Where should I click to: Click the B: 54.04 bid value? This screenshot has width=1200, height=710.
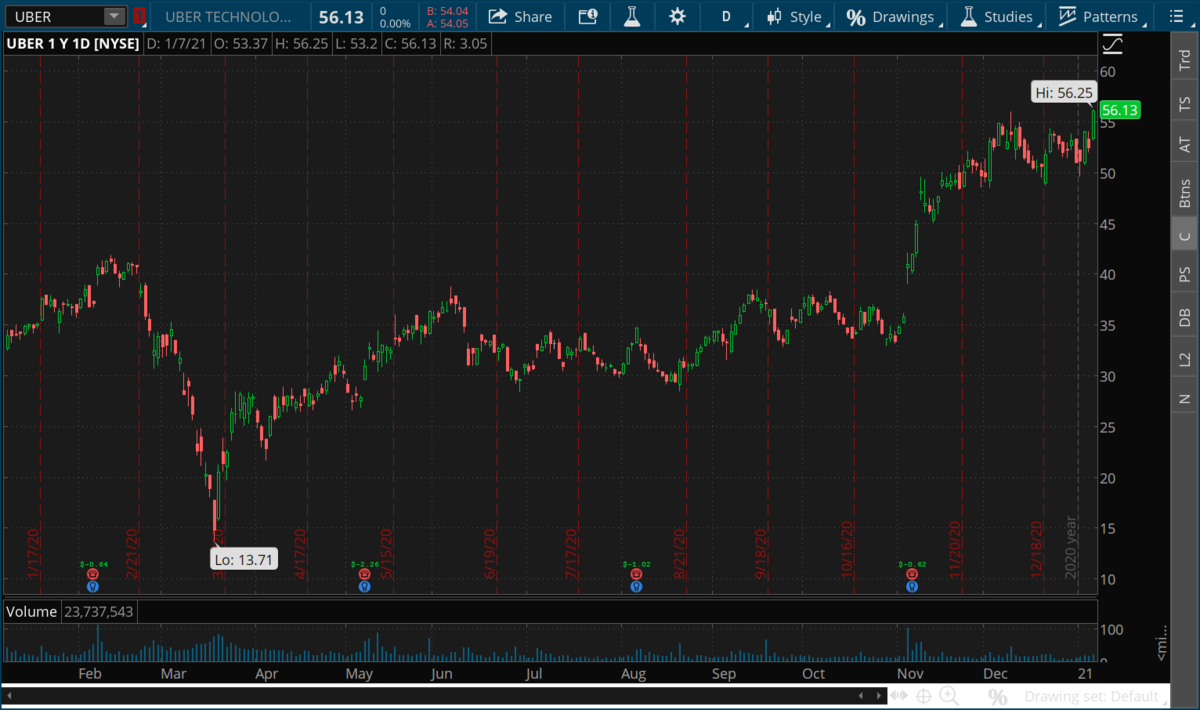tap(447, 11)
